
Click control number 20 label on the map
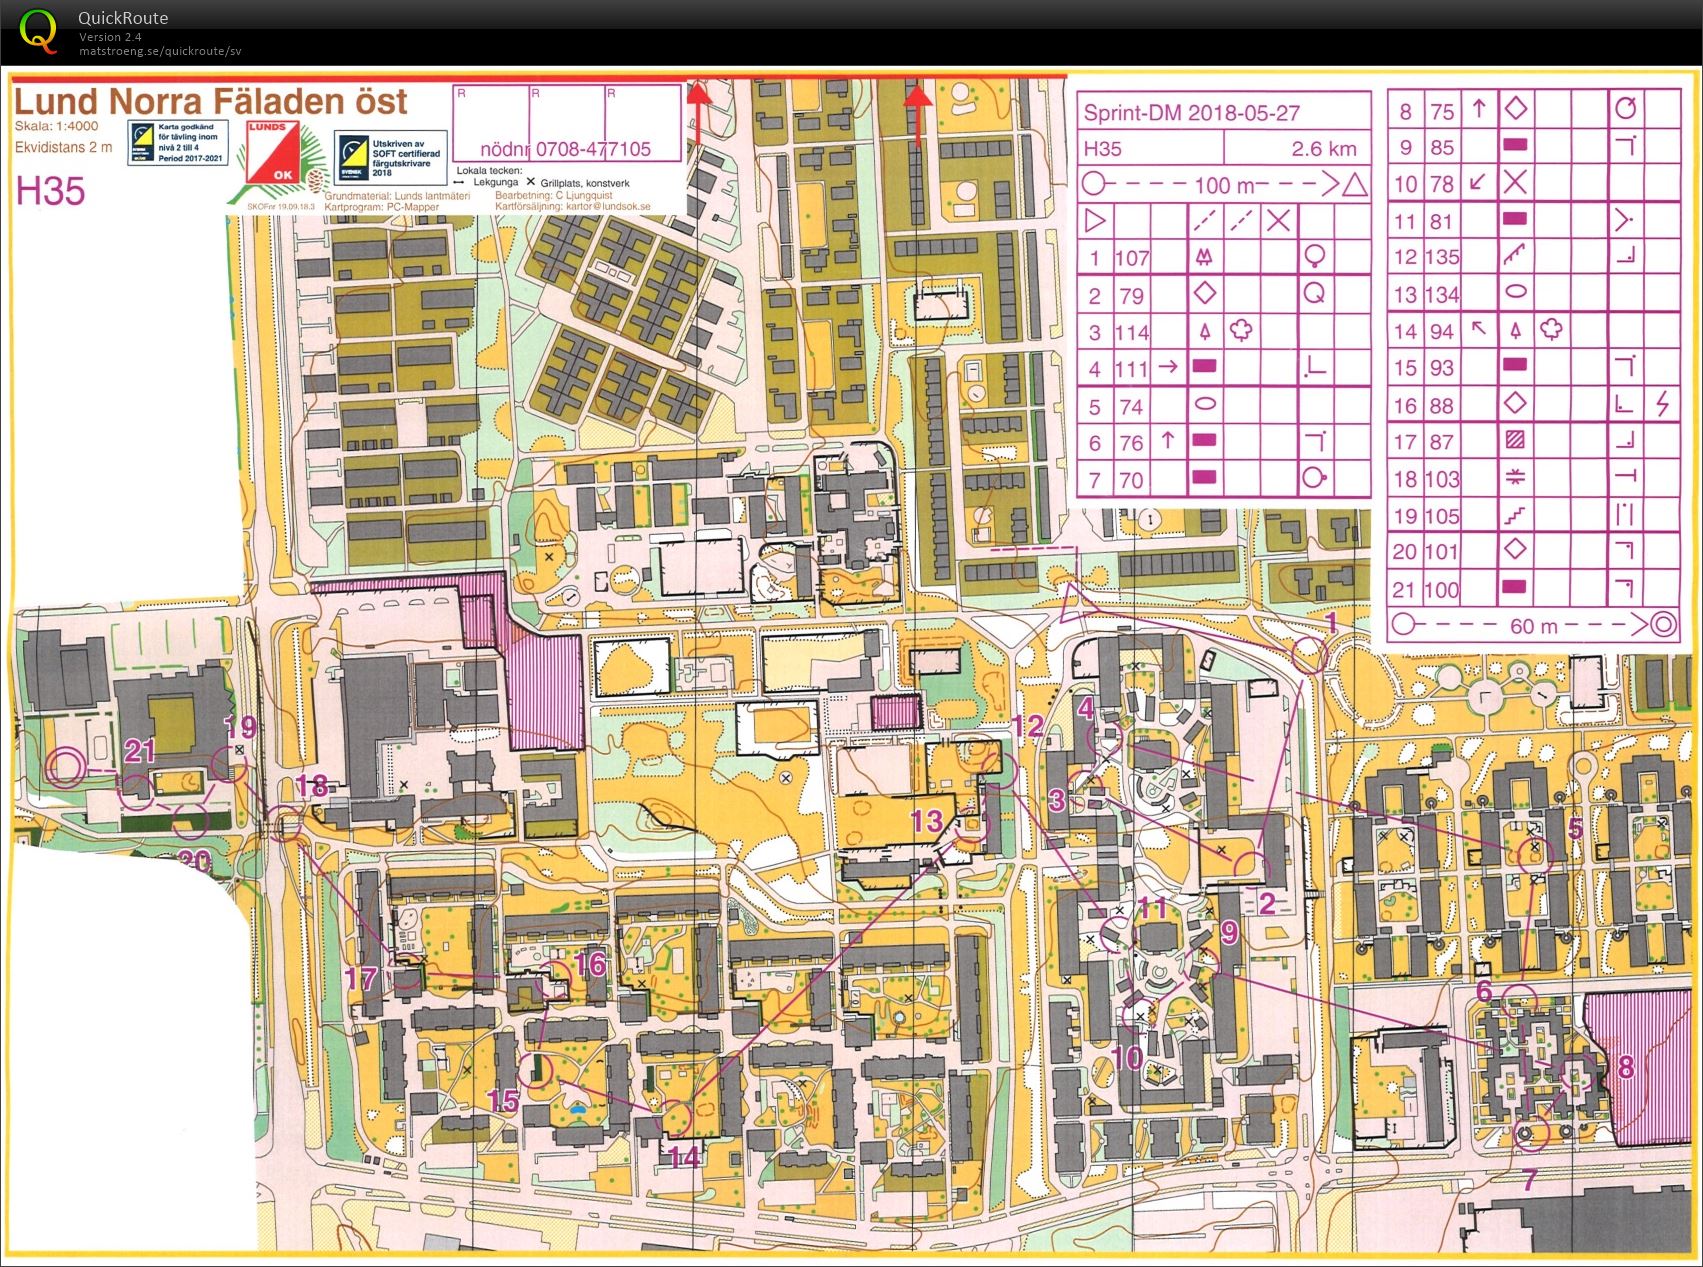click(195, 859)
